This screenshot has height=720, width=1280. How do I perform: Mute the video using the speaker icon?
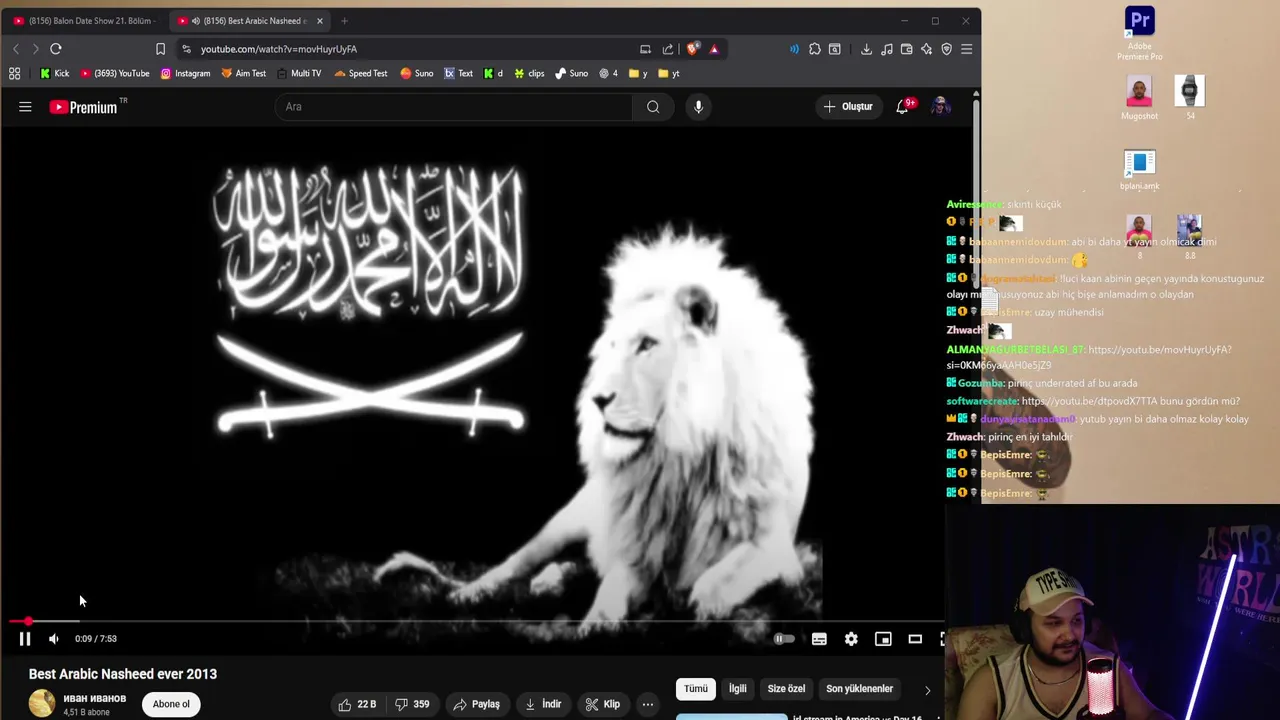click(54, 639)
